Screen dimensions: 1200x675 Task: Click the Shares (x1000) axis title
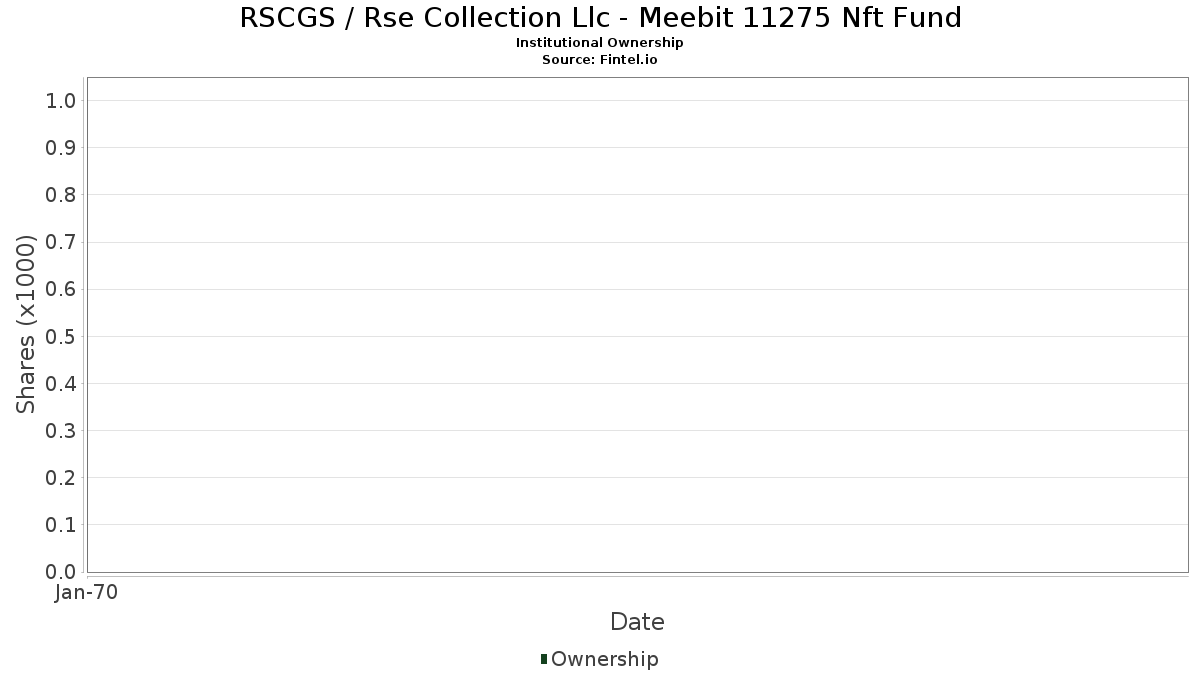(27, 324)
